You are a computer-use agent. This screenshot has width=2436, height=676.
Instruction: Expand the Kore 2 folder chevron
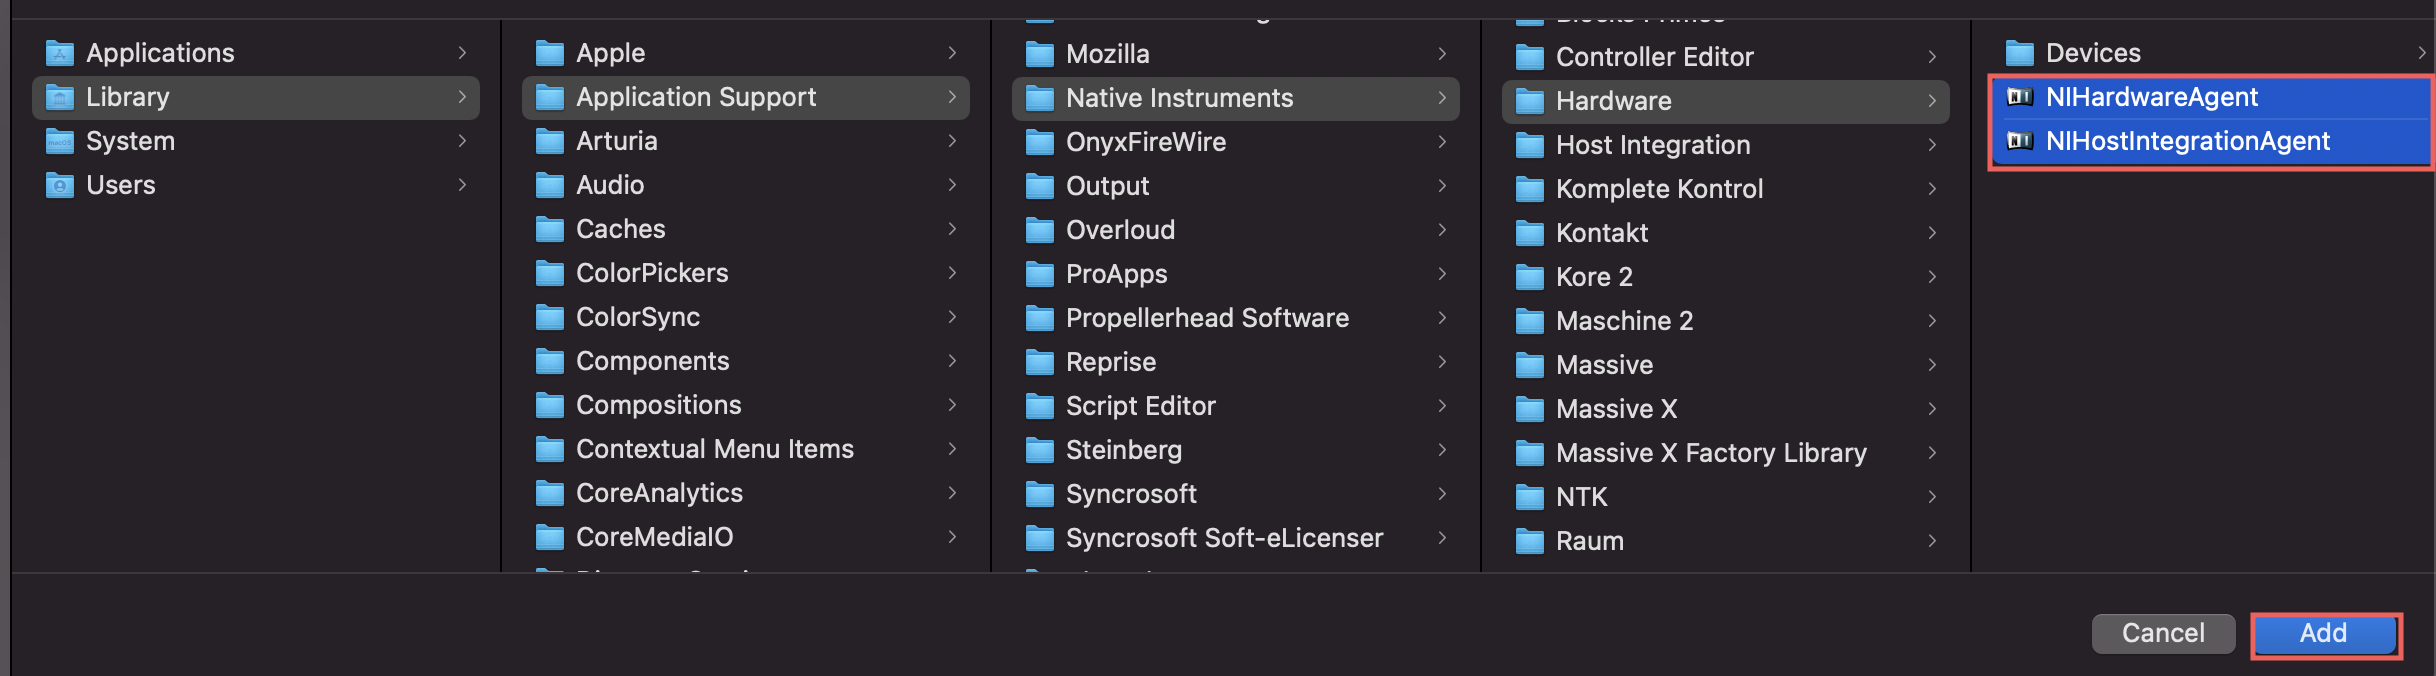point(1932,277)
